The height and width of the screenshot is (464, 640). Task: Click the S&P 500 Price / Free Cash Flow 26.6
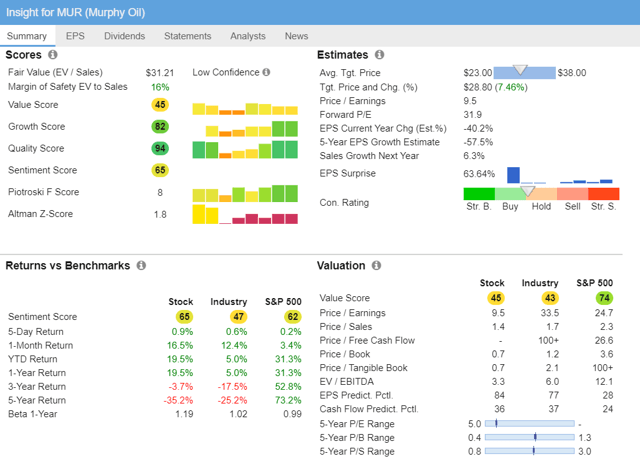[x=604, y=340]
